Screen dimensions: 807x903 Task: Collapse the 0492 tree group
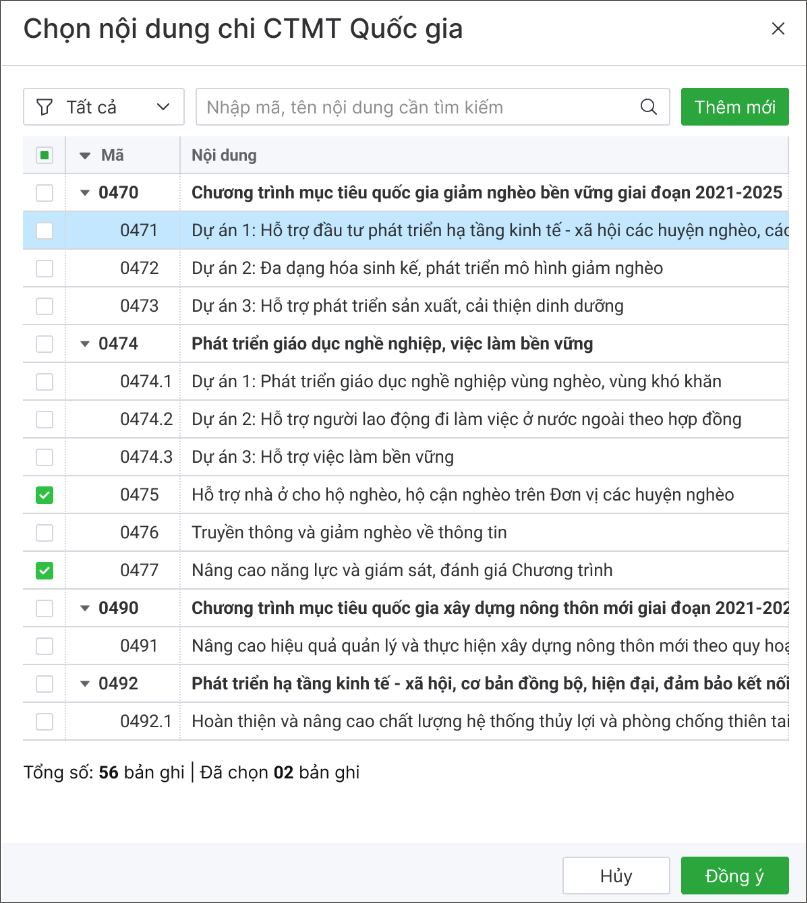pos(85,684)
